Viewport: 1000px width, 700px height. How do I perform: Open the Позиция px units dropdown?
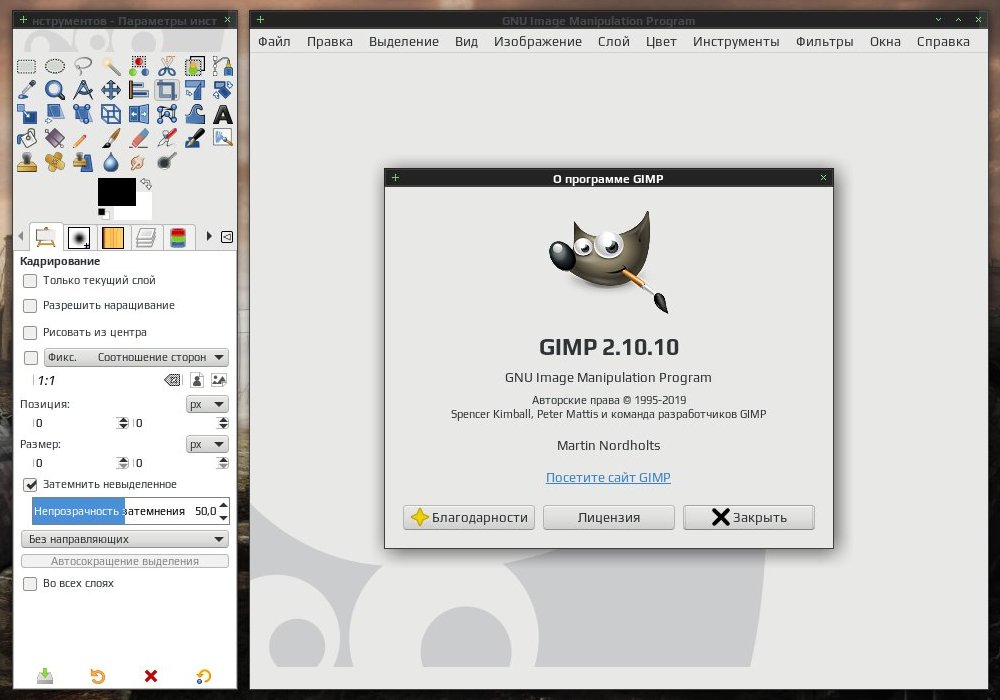207,404
